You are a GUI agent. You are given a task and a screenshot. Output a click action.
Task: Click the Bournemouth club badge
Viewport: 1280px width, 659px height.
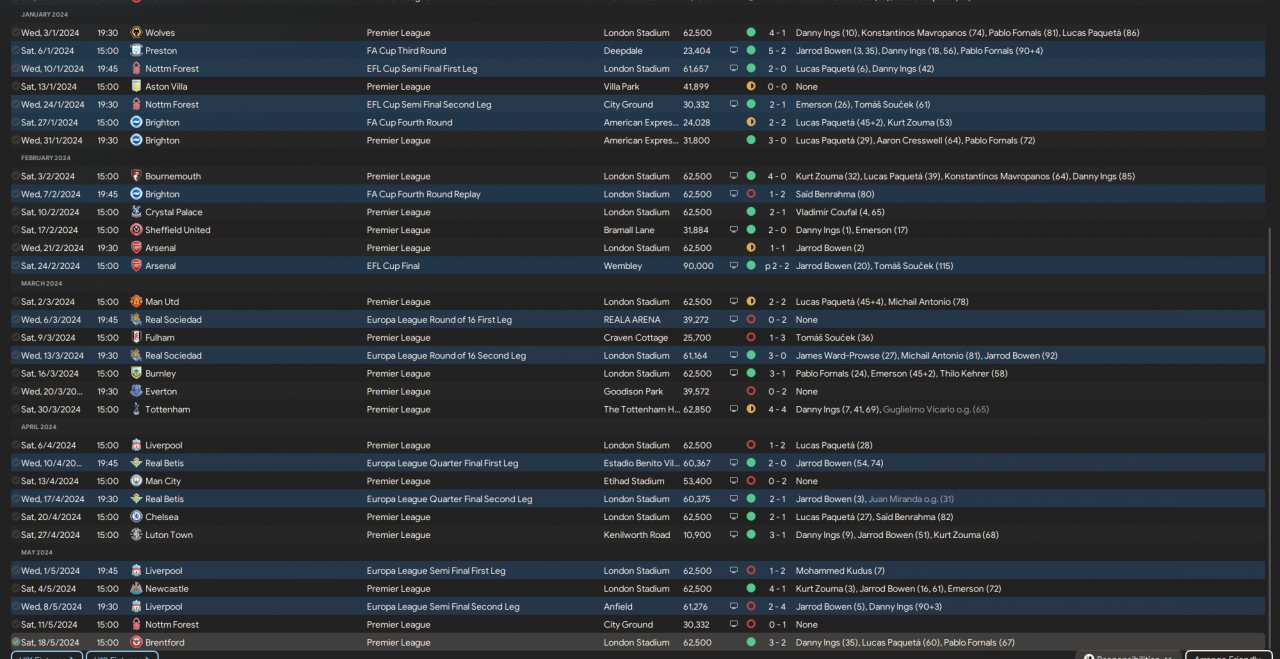(x=136, y=177)
